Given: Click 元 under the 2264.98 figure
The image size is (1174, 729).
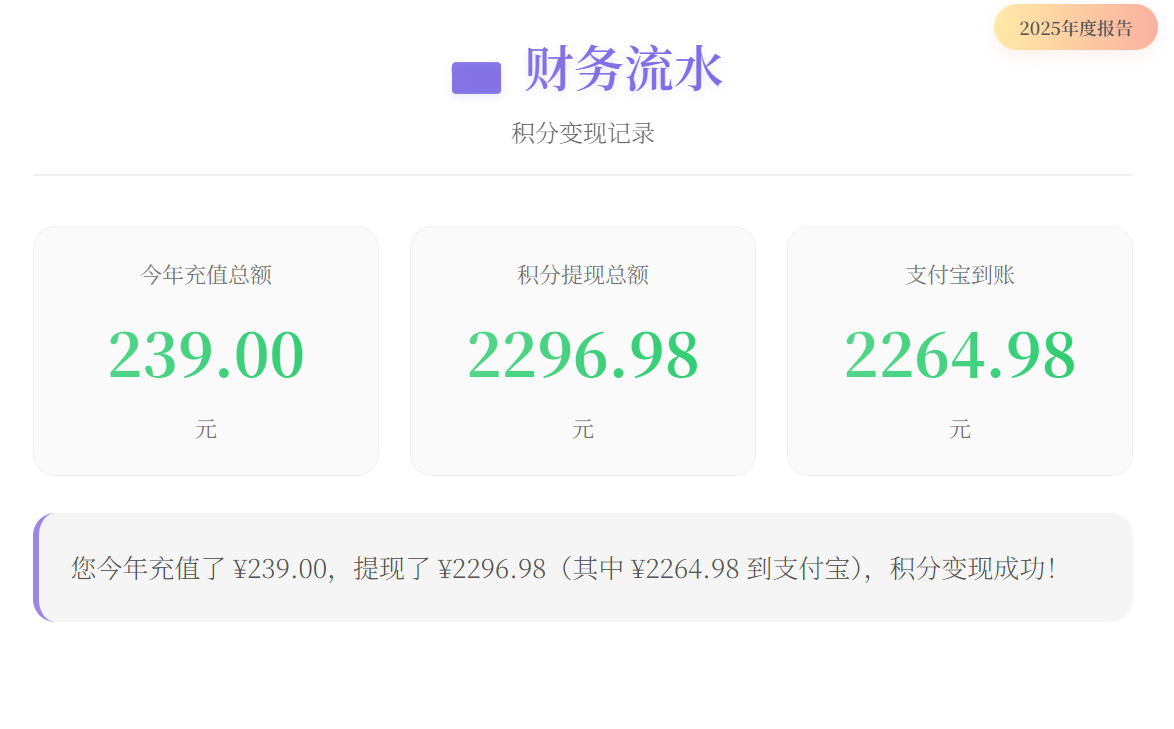Looking at the screenshot, I should point(960,430).
